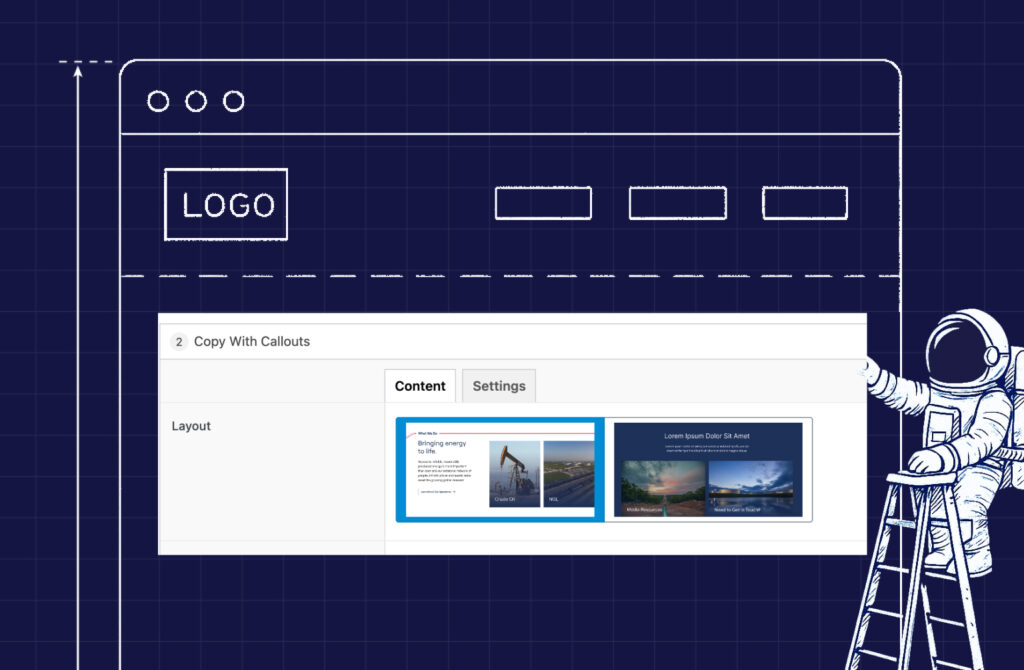This screenshot has height=670, width=1024.
Task: Click the LOGO placeholder box
Action: (226, 205)
